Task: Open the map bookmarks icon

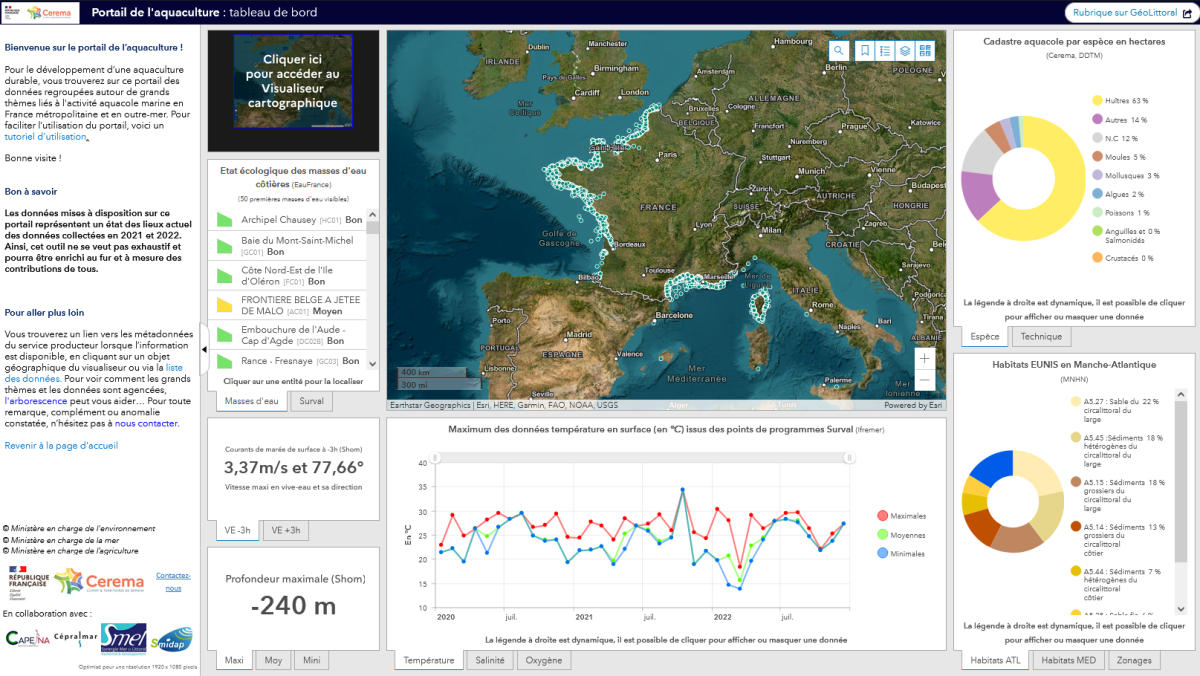Action: coord(861,51)
